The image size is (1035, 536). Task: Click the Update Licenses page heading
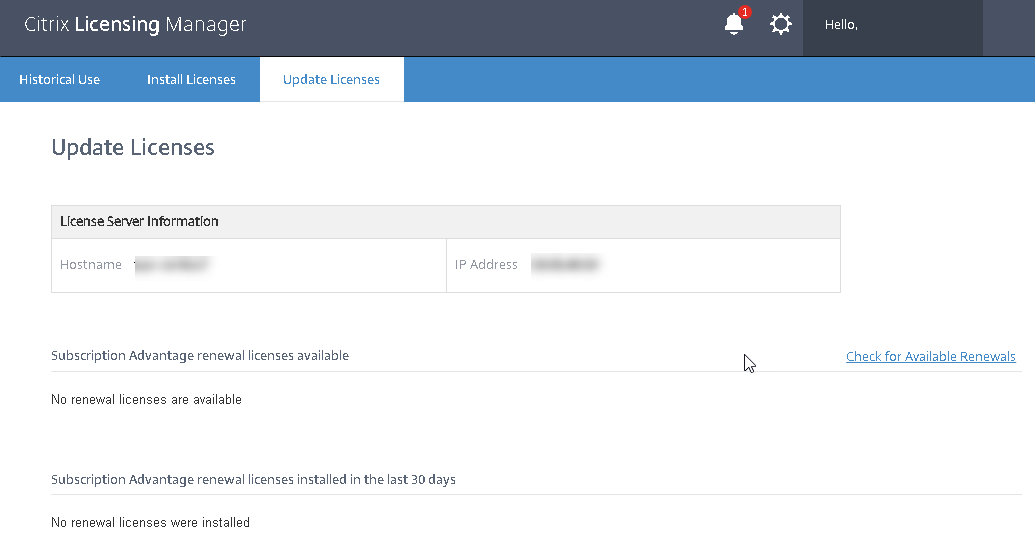tap(133, 148)
